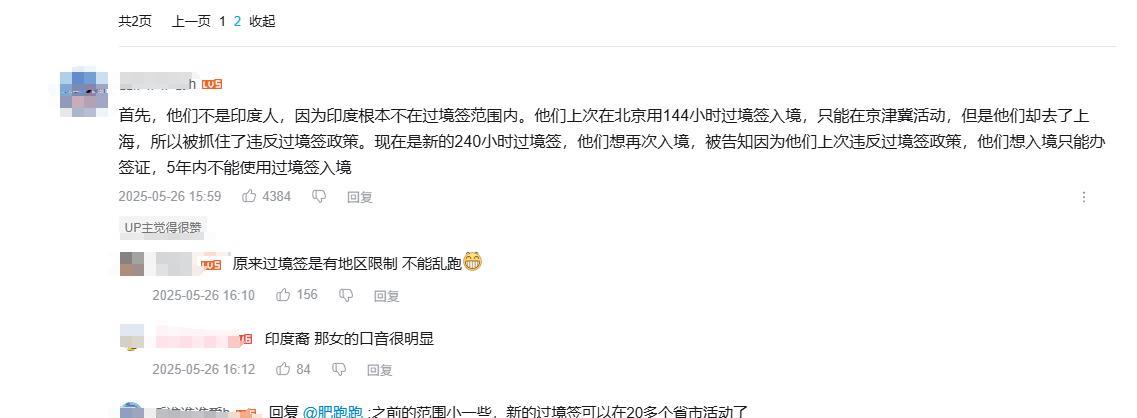Open avatar of 16:10 reply author
Screen dimensions: 1137x418
(132, 263)
